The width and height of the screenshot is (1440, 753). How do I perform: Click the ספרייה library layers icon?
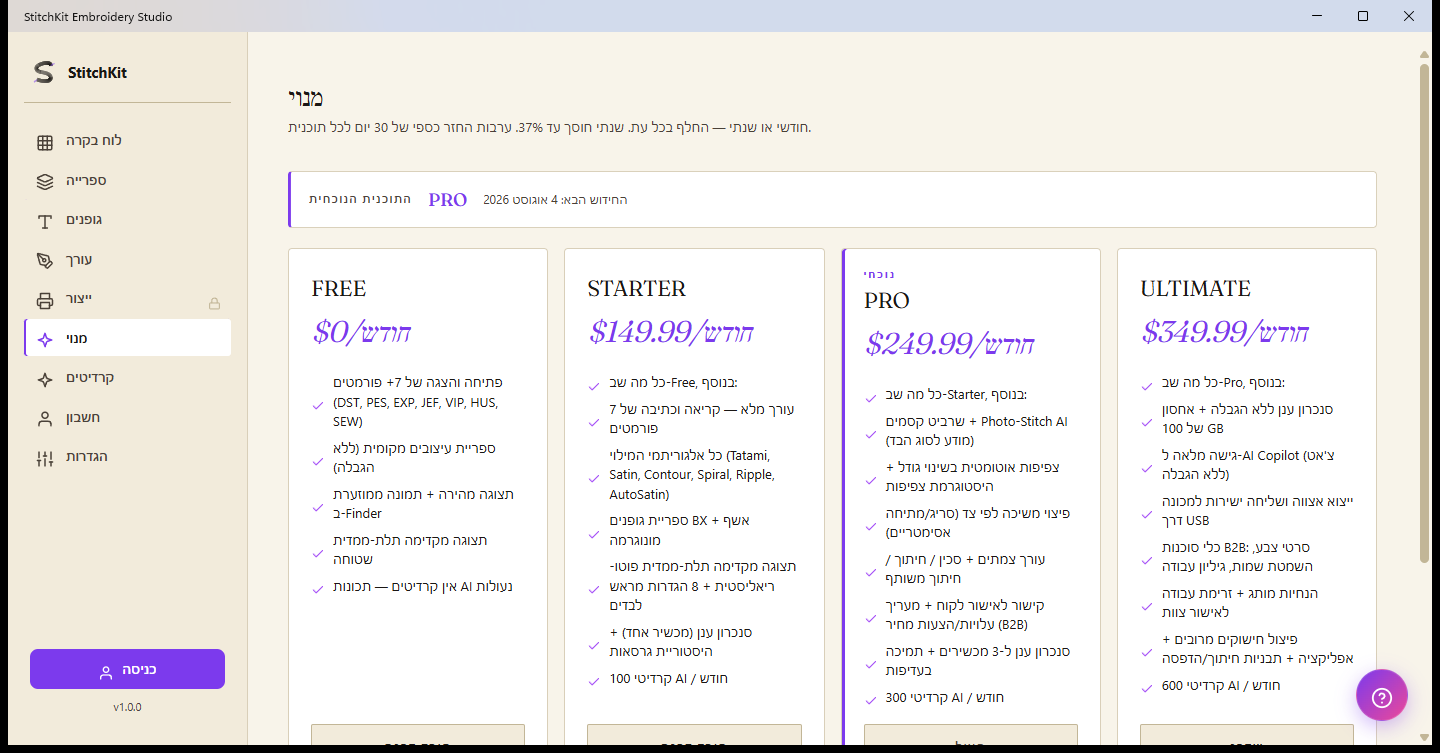coord(44,182)
